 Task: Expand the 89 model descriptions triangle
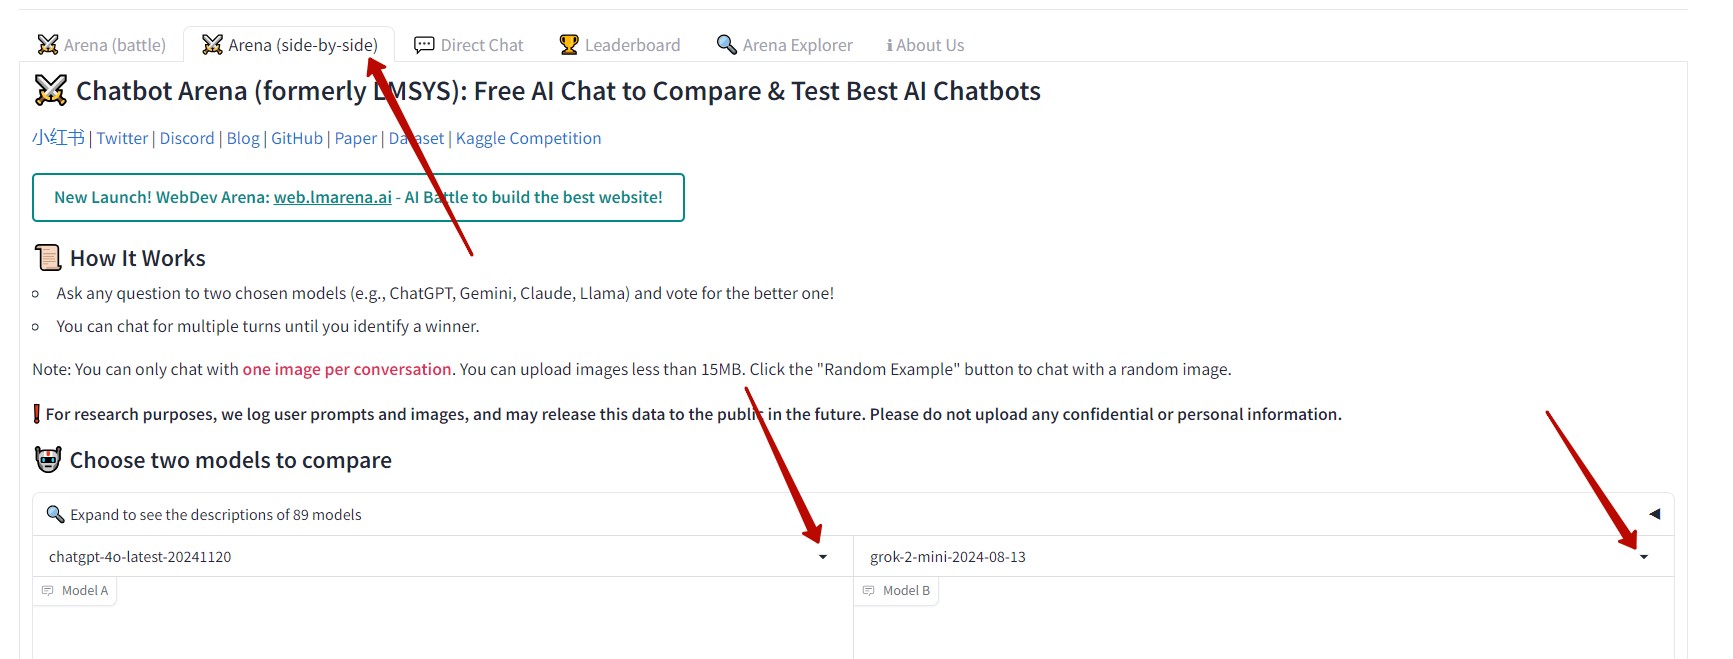(1654, 514)
